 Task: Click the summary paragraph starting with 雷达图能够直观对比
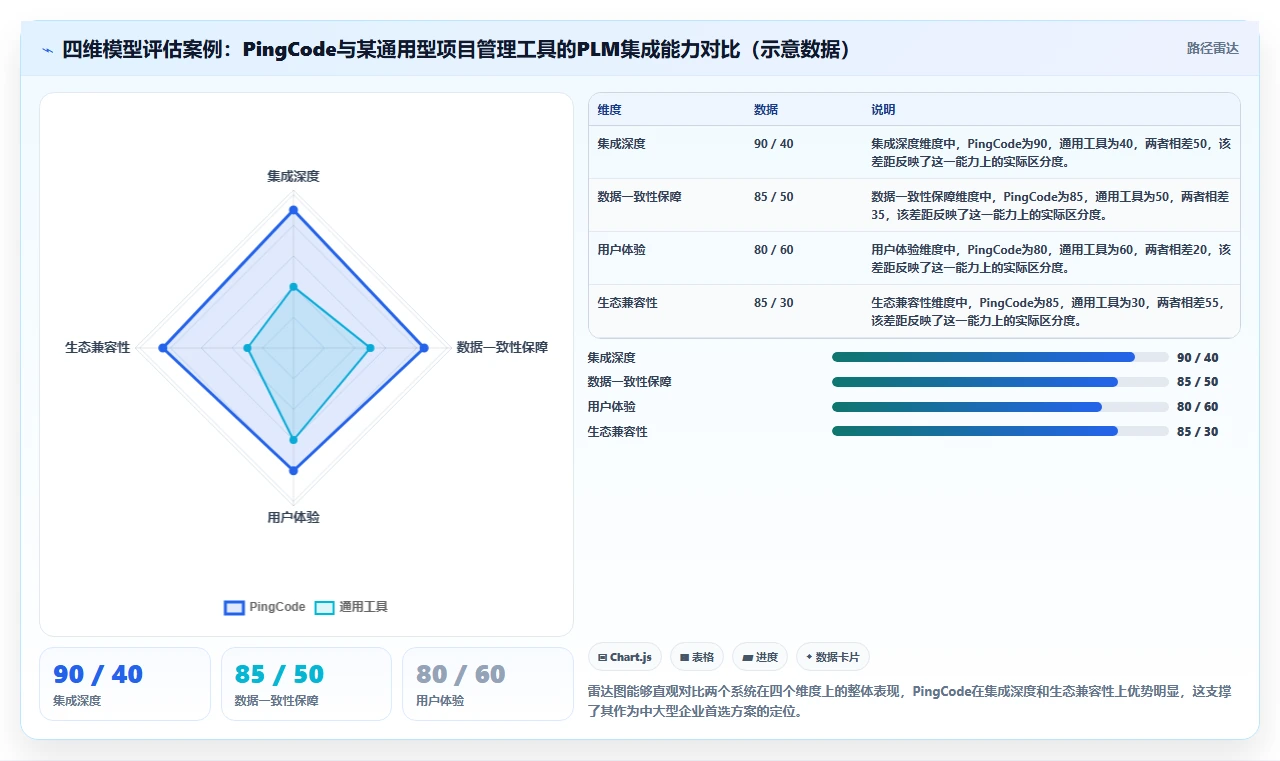coord(910,703)
